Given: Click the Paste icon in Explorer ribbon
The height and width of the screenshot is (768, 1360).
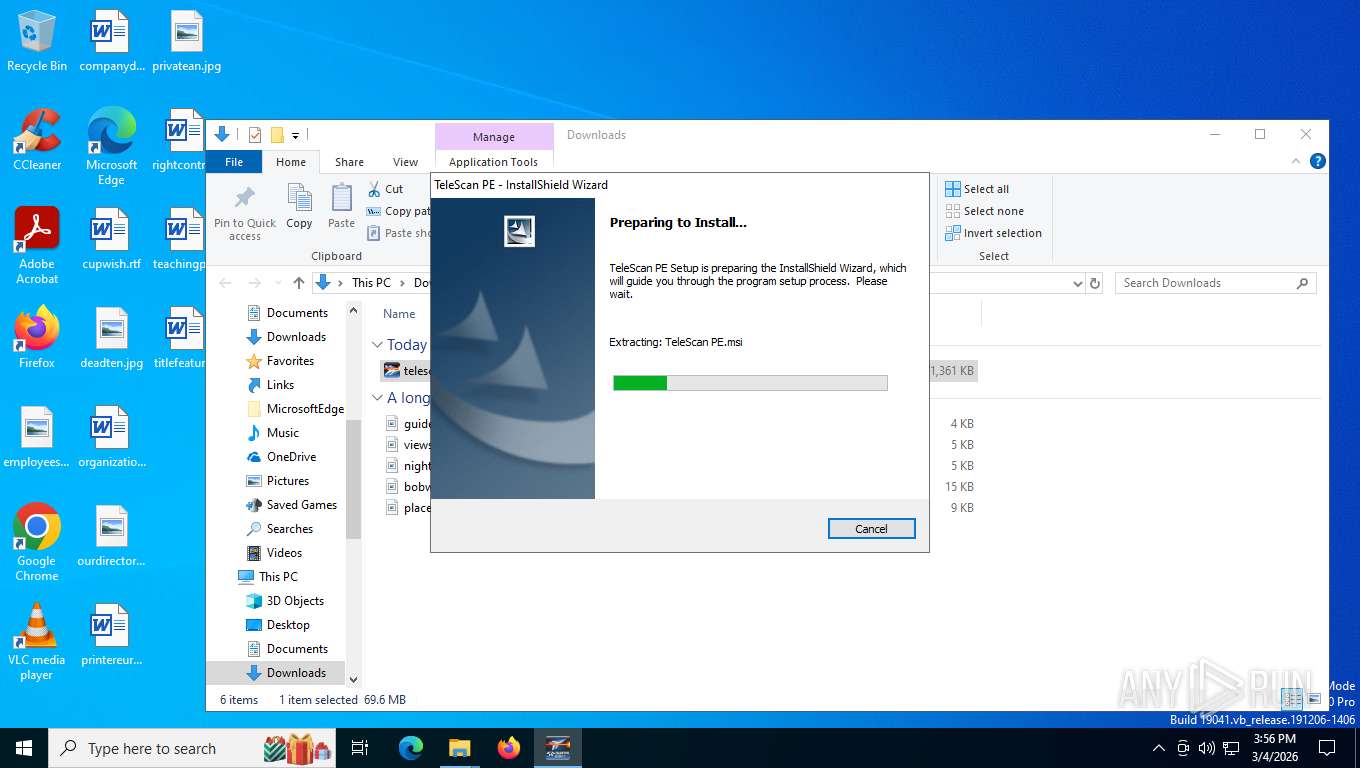Looking at the screenshot, I should 341,207.
